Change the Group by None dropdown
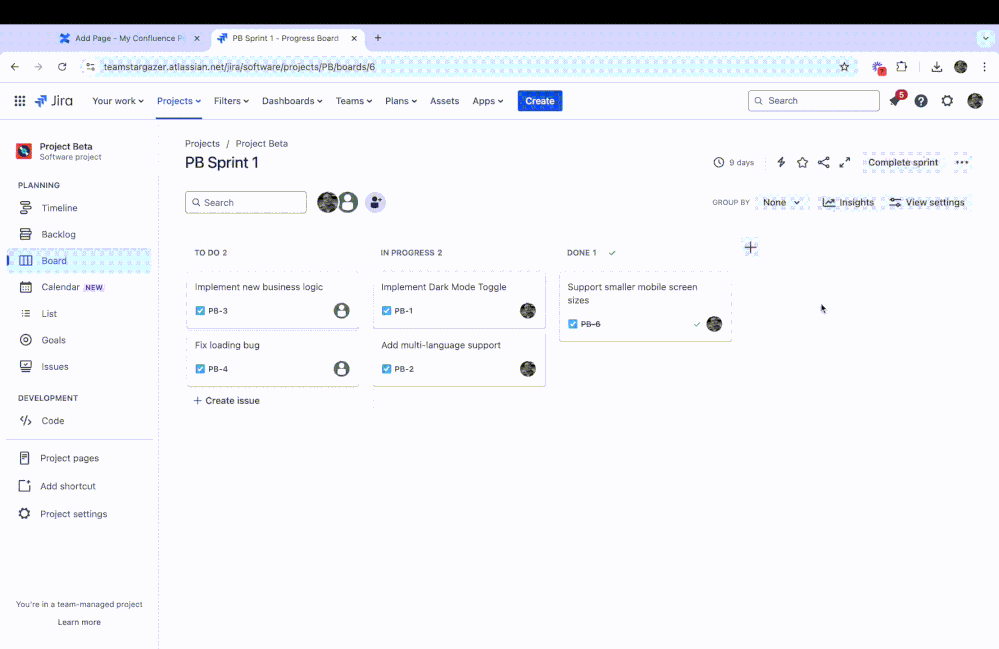This screenshot has width=999, height=649. click(781, 203)
